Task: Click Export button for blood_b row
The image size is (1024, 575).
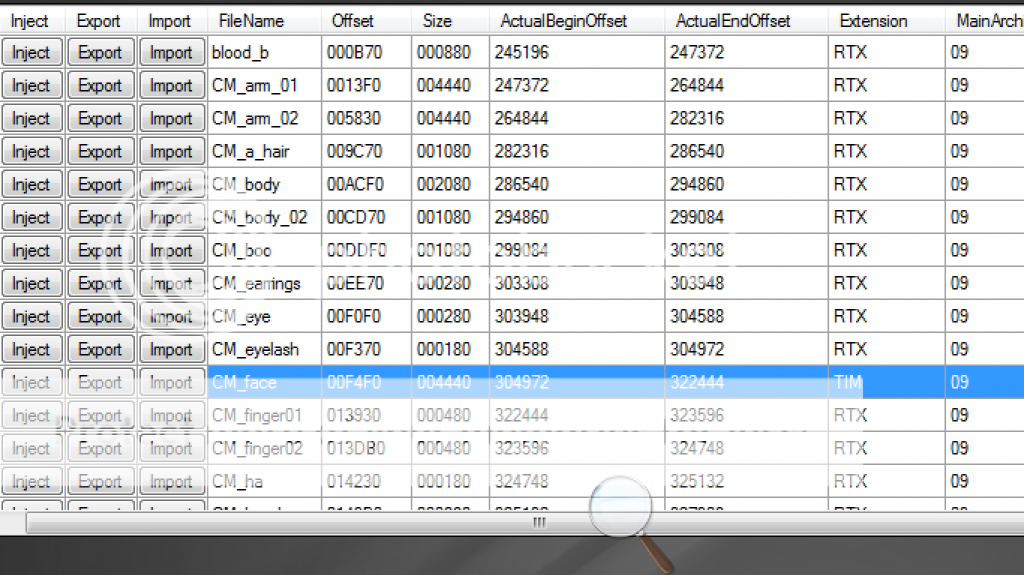Action: pos(101,52)
